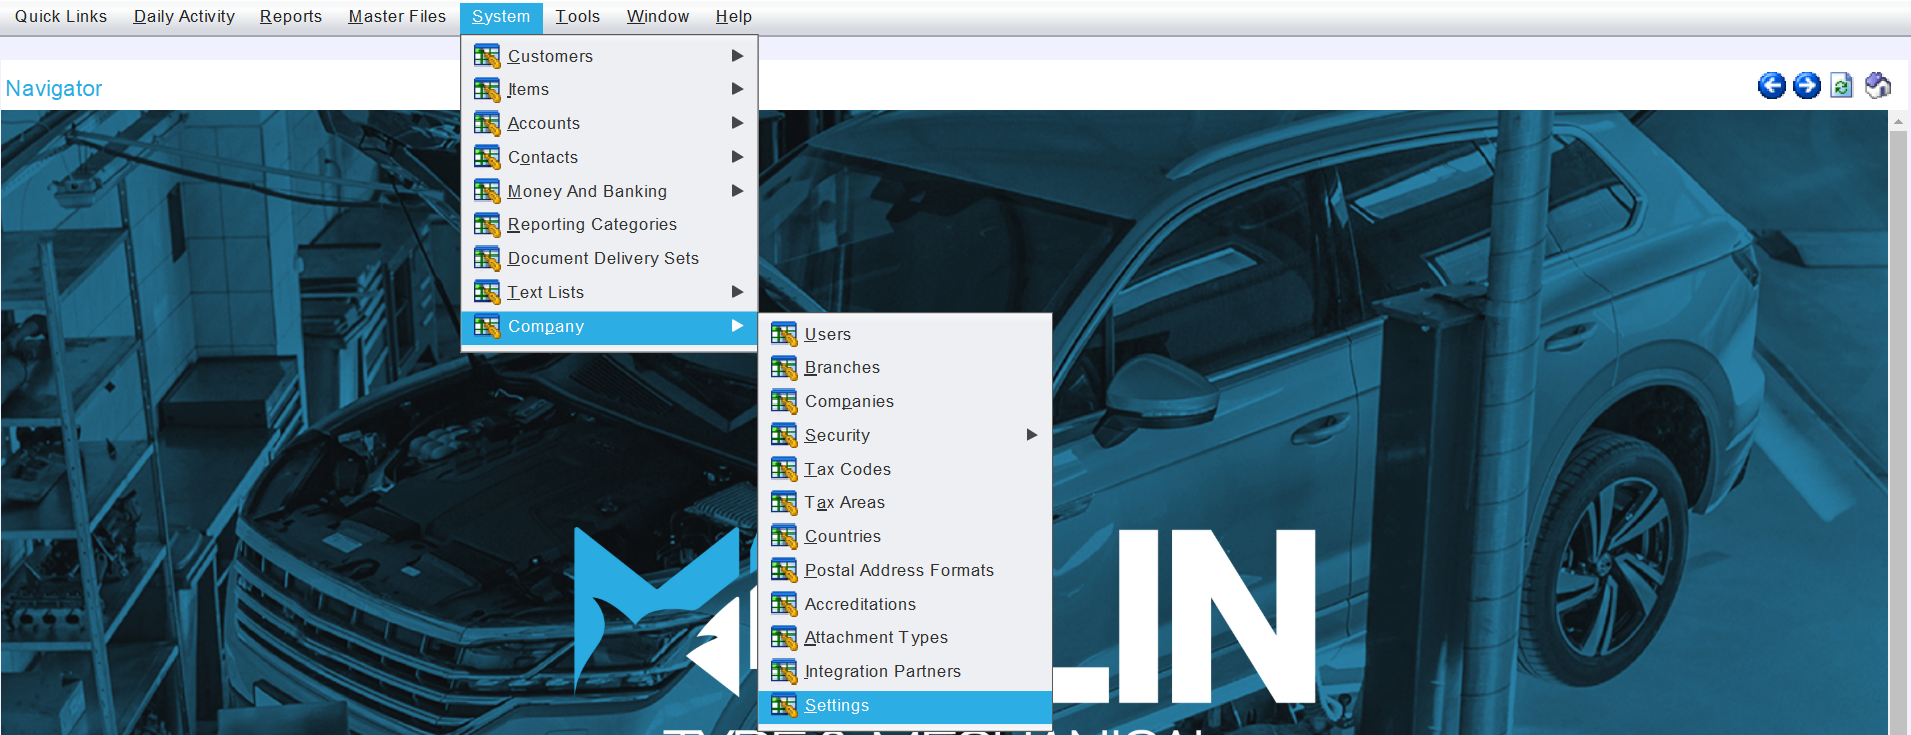Click the icon beside Users

click(784, 334)
